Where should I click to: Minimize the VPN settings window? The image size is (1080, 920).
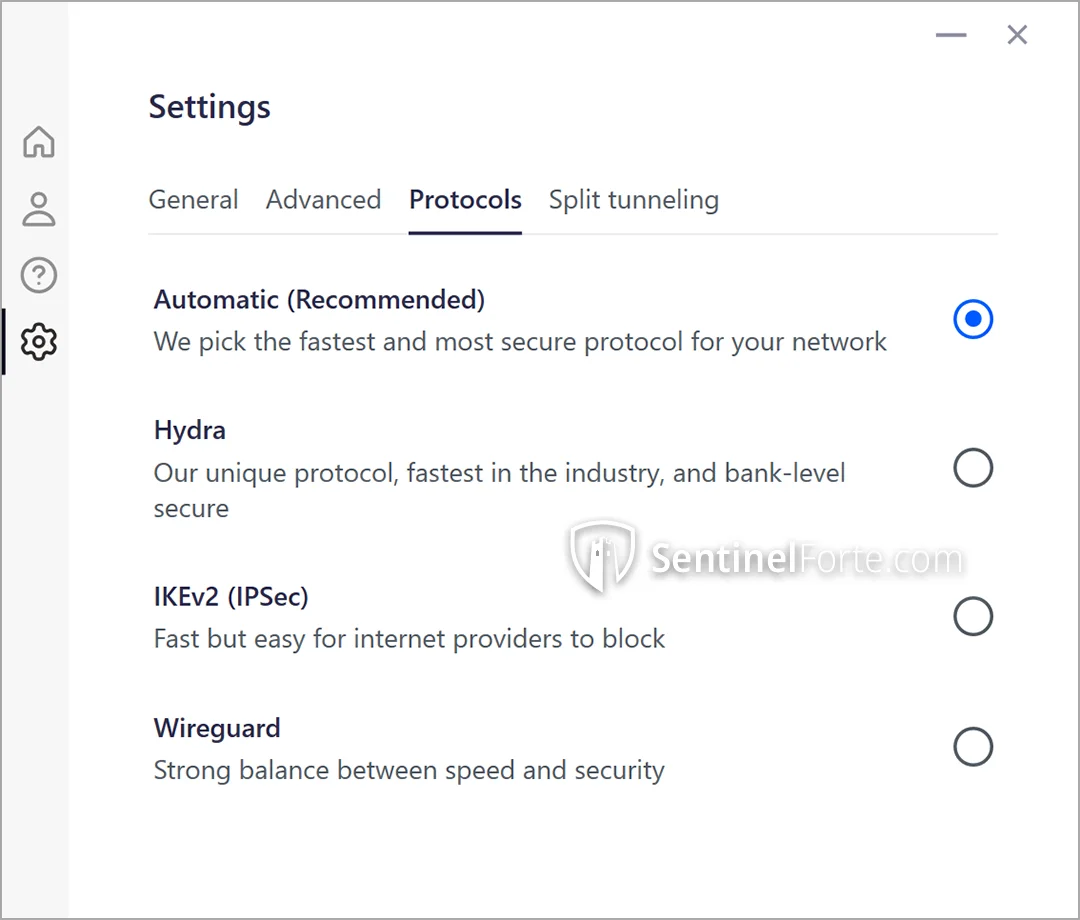tap(951, 35)
